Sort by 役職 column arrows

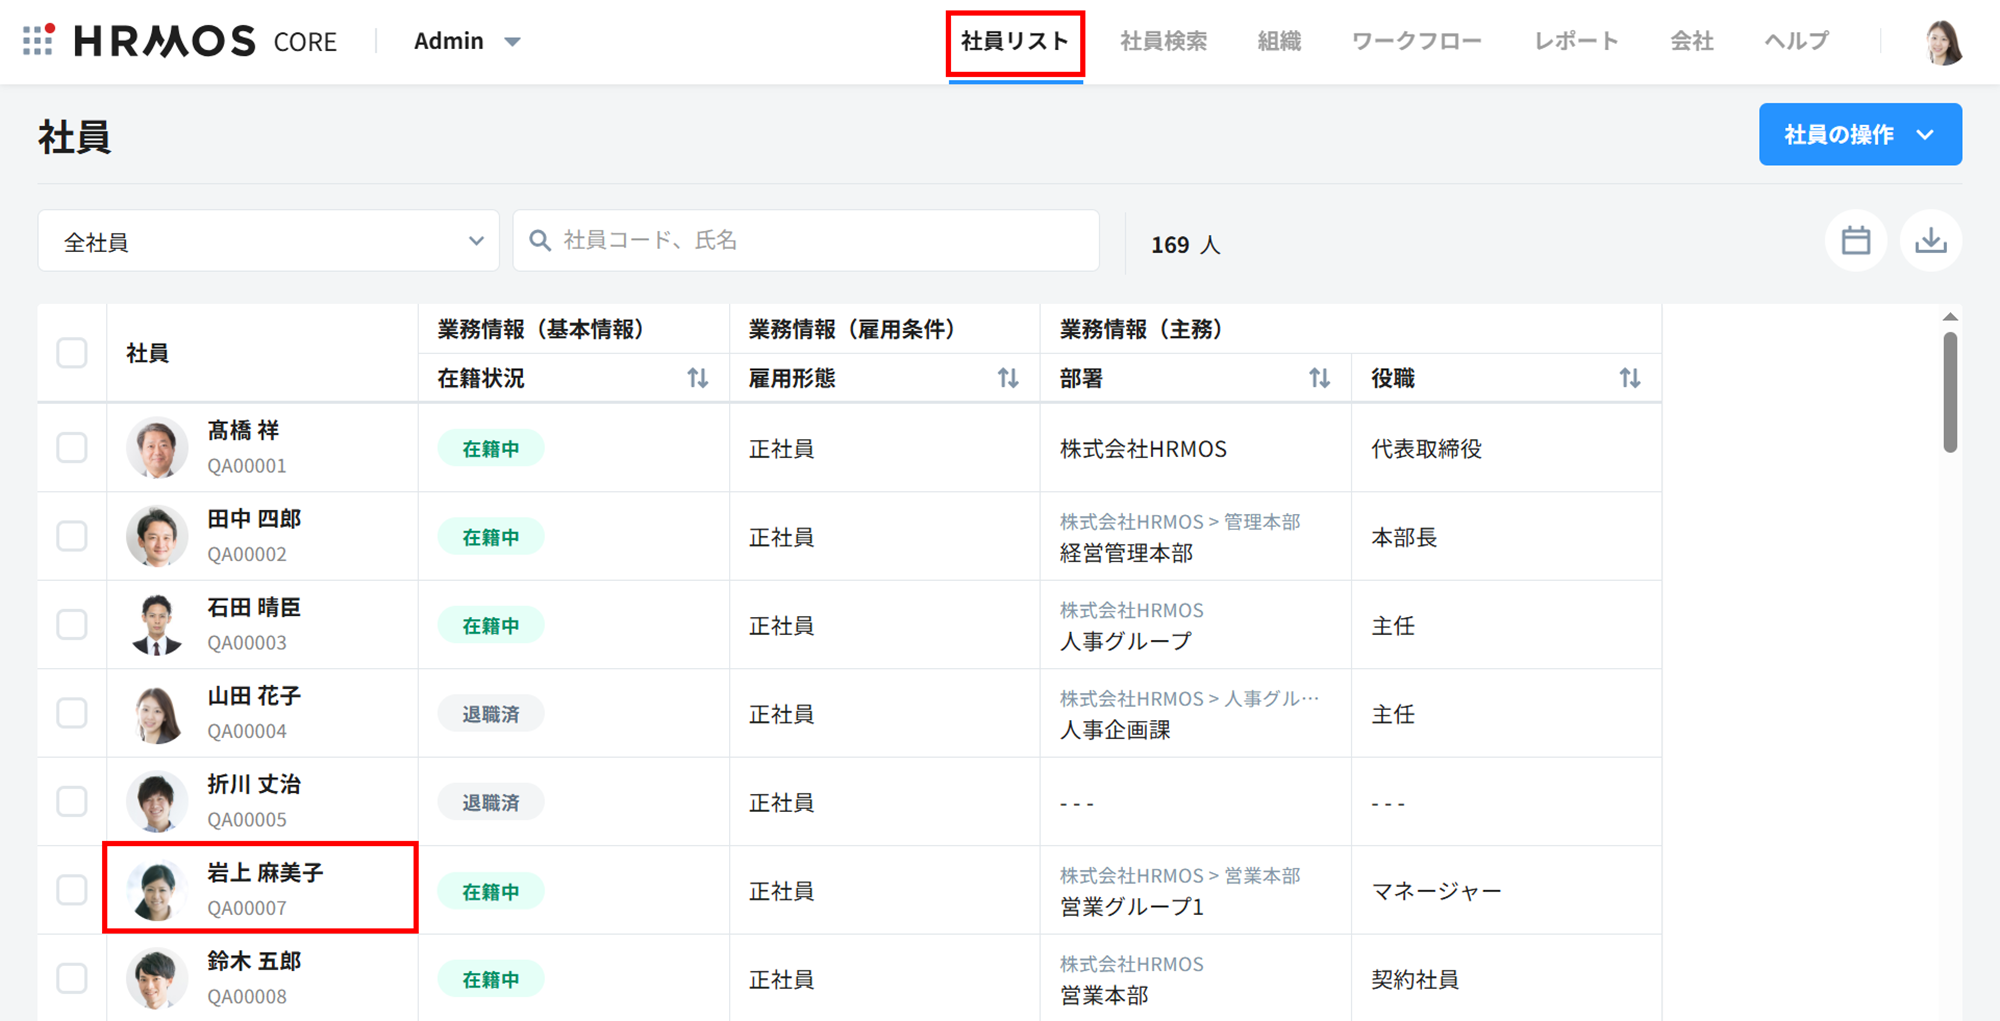(x=1629, y=378)
